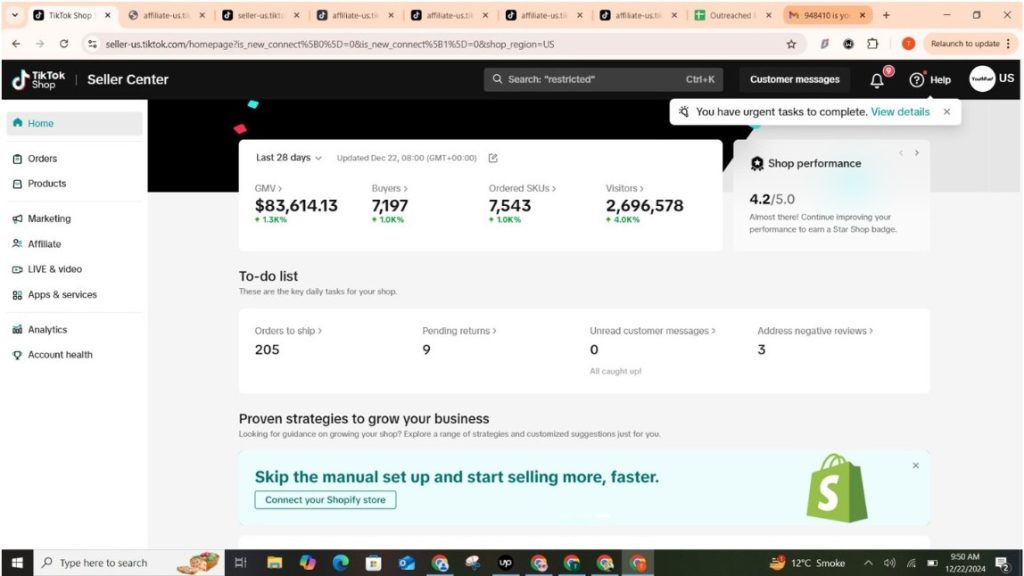Select Analytics in the sidebar menu

(x=47, y=330)
